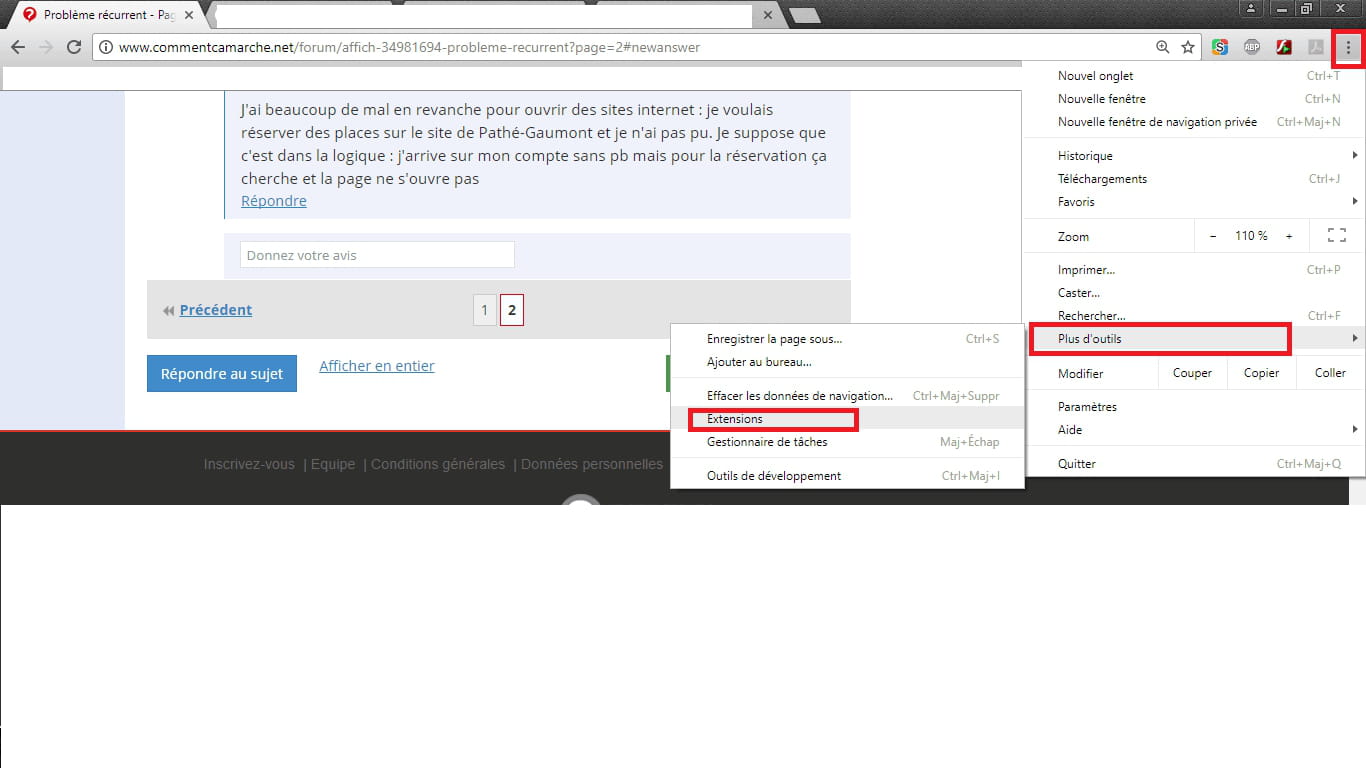Click Coller in the Modifier row
The height and width of the screenshot is (768, 1366).
[x=1330, y=373]
